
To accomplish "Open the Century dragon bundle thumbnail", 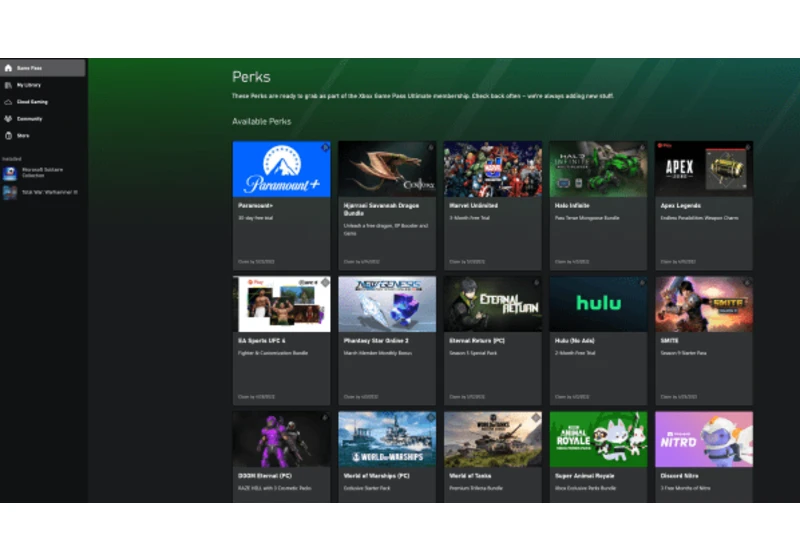I will tap(387, 169).
